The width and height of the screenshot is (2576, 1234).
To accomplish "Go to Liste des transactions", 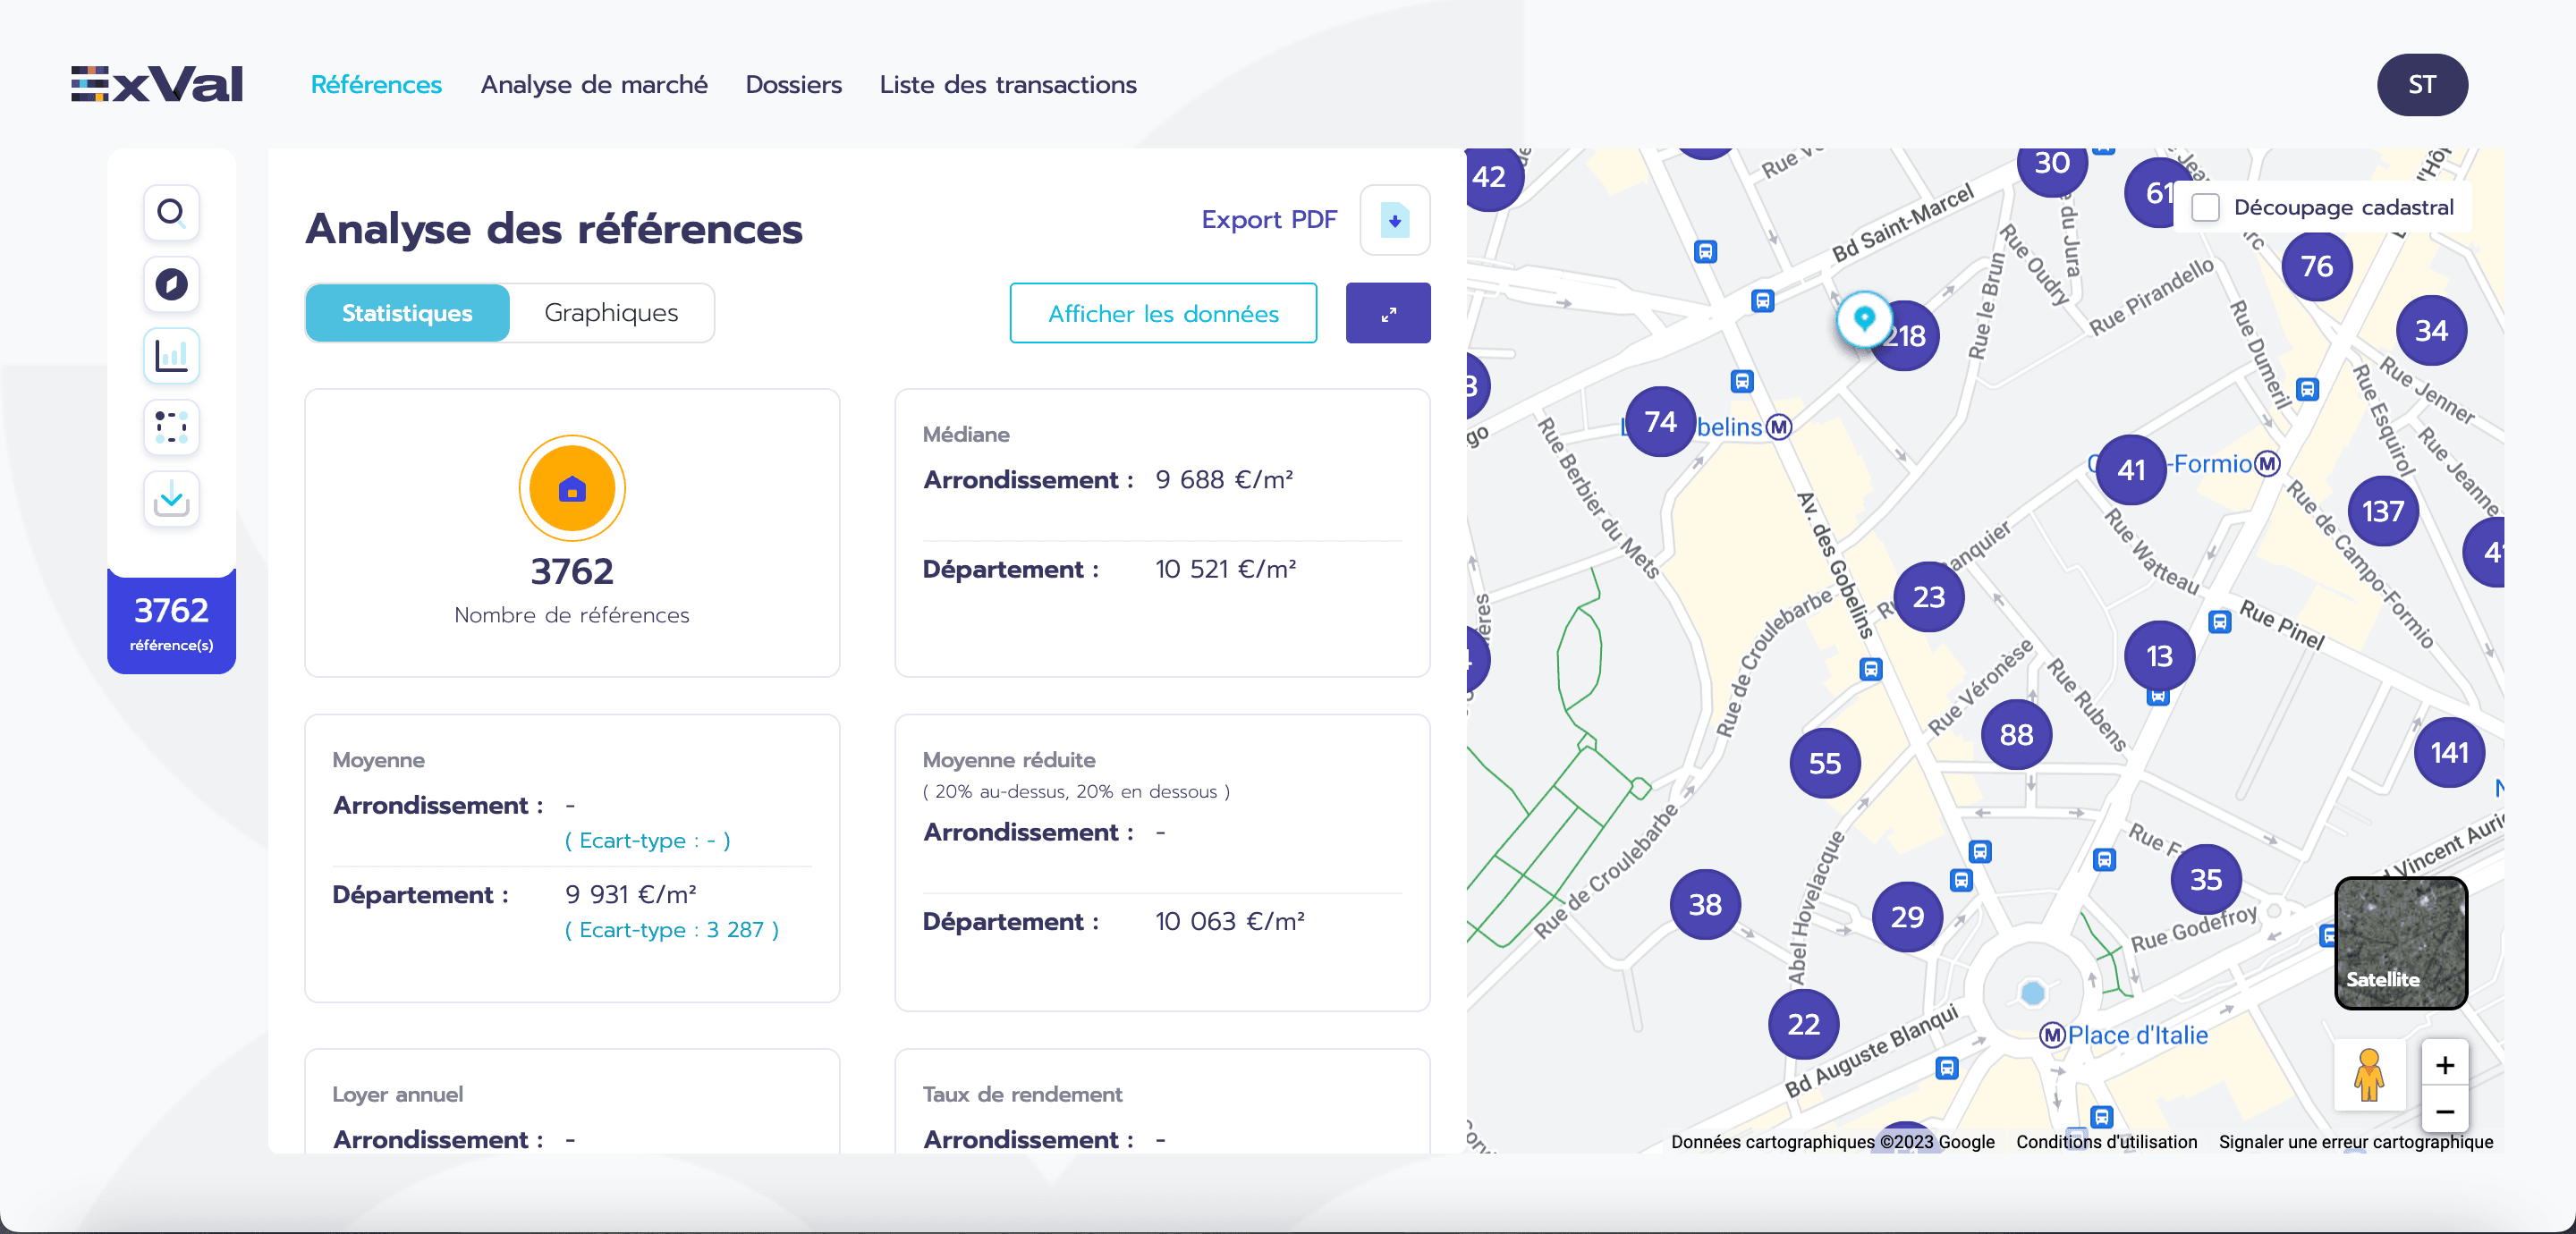I will click(x=1007, y=85).
